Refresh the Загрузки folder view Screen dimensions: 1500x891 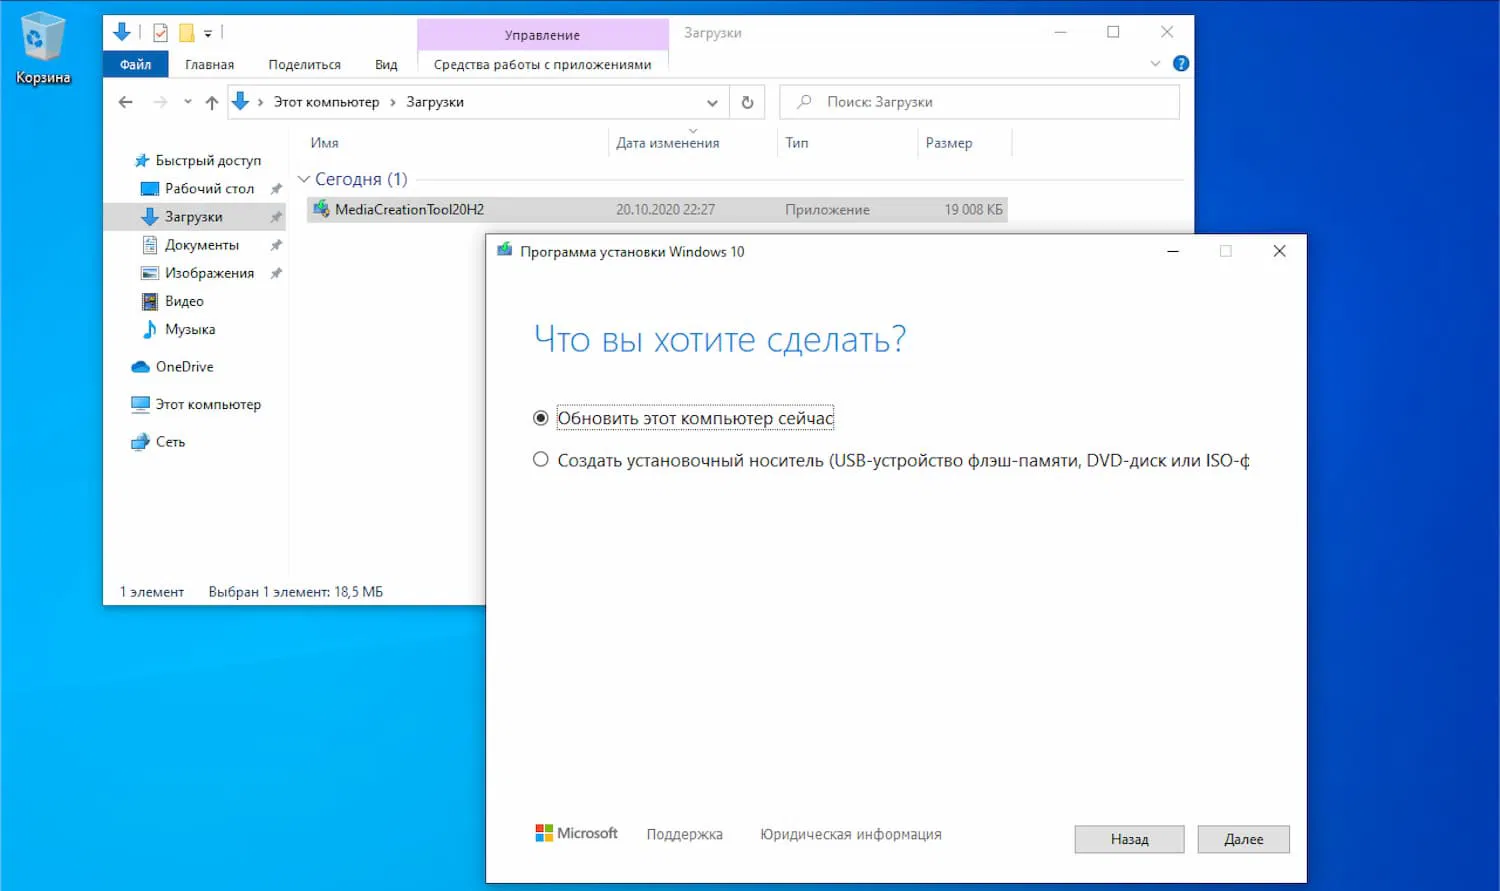tap(747, 101)
